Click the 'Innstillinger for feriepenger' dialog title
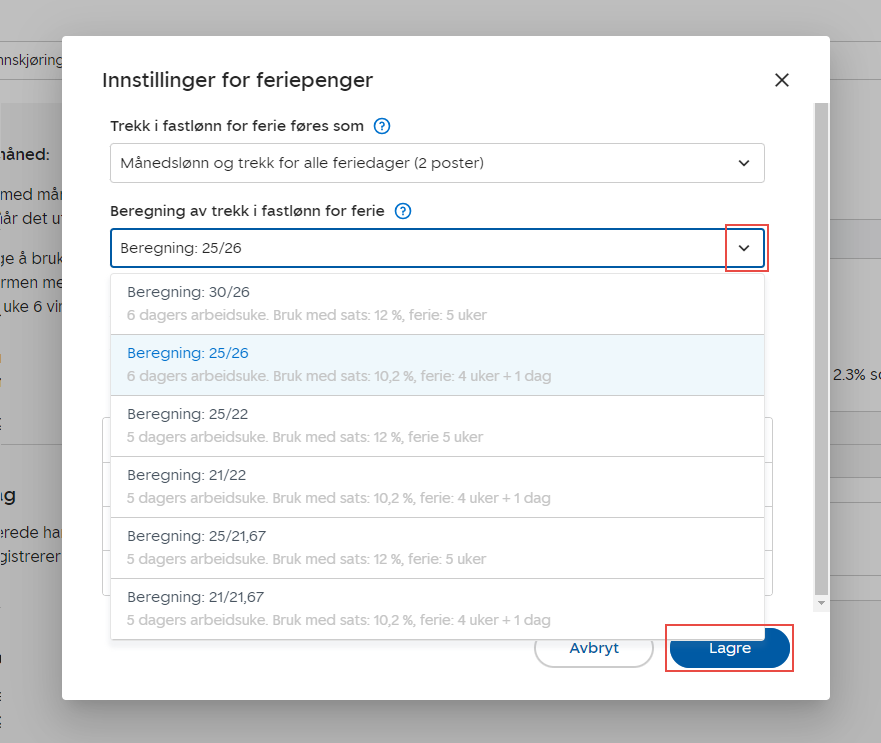Image resolution: width=881 pixels, height=743 pixels. pyautogui.click(x=238, y=81)
